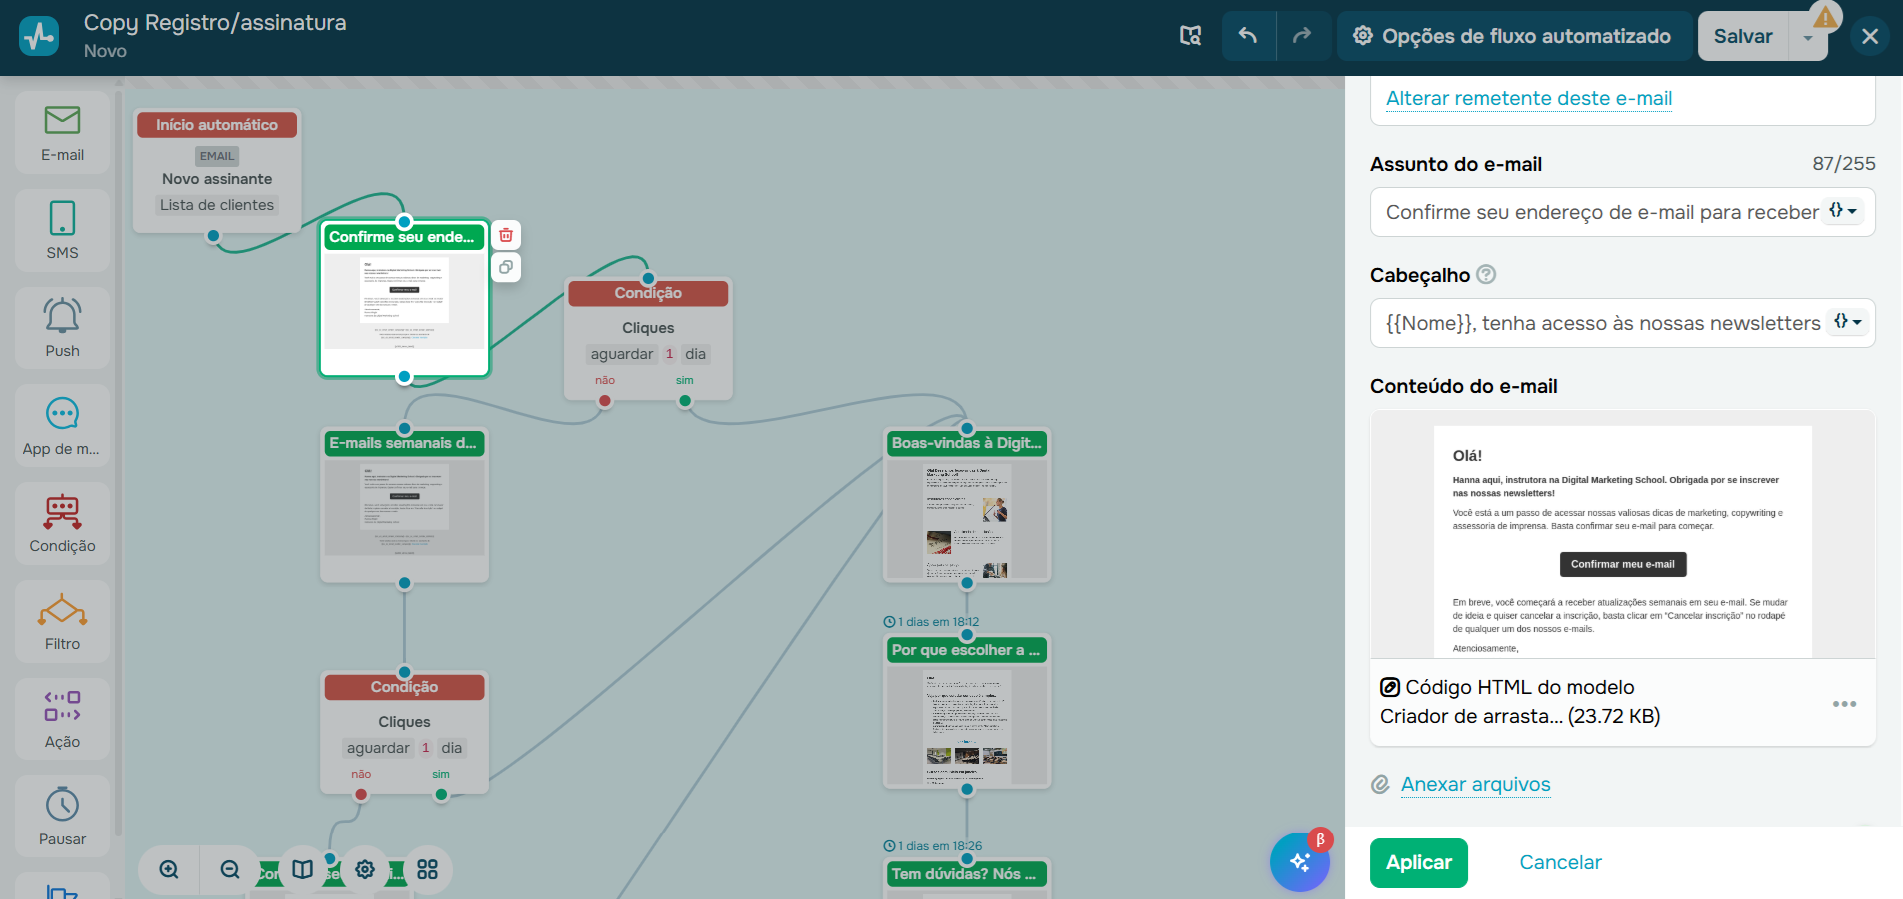Select the Ação block in sidebar
The height and width of the screenshot is (899, 1903).
(x=62, y=719)
